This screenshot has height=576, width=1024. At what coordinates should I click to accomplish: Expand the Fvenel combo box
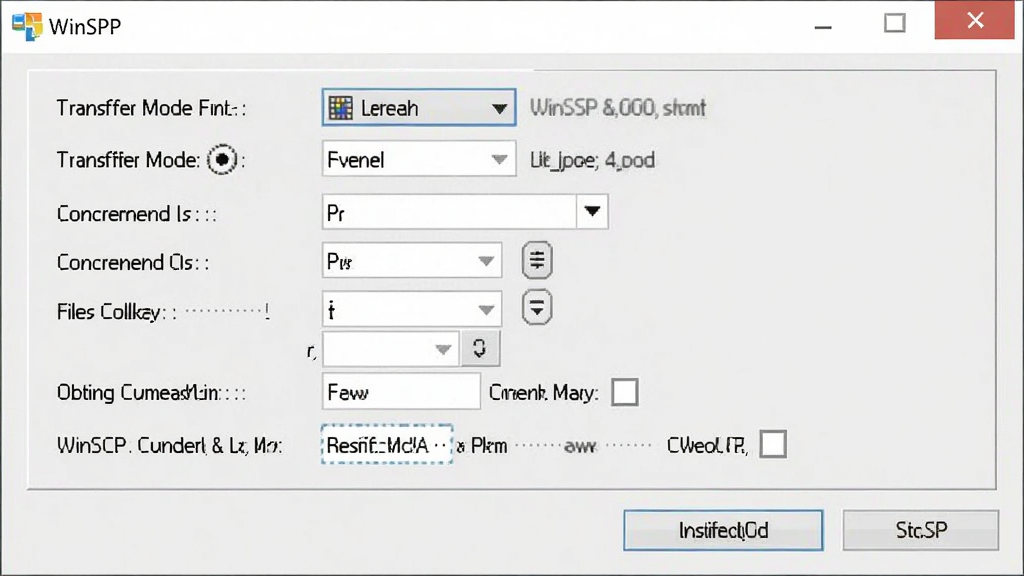tap(419, 159)
